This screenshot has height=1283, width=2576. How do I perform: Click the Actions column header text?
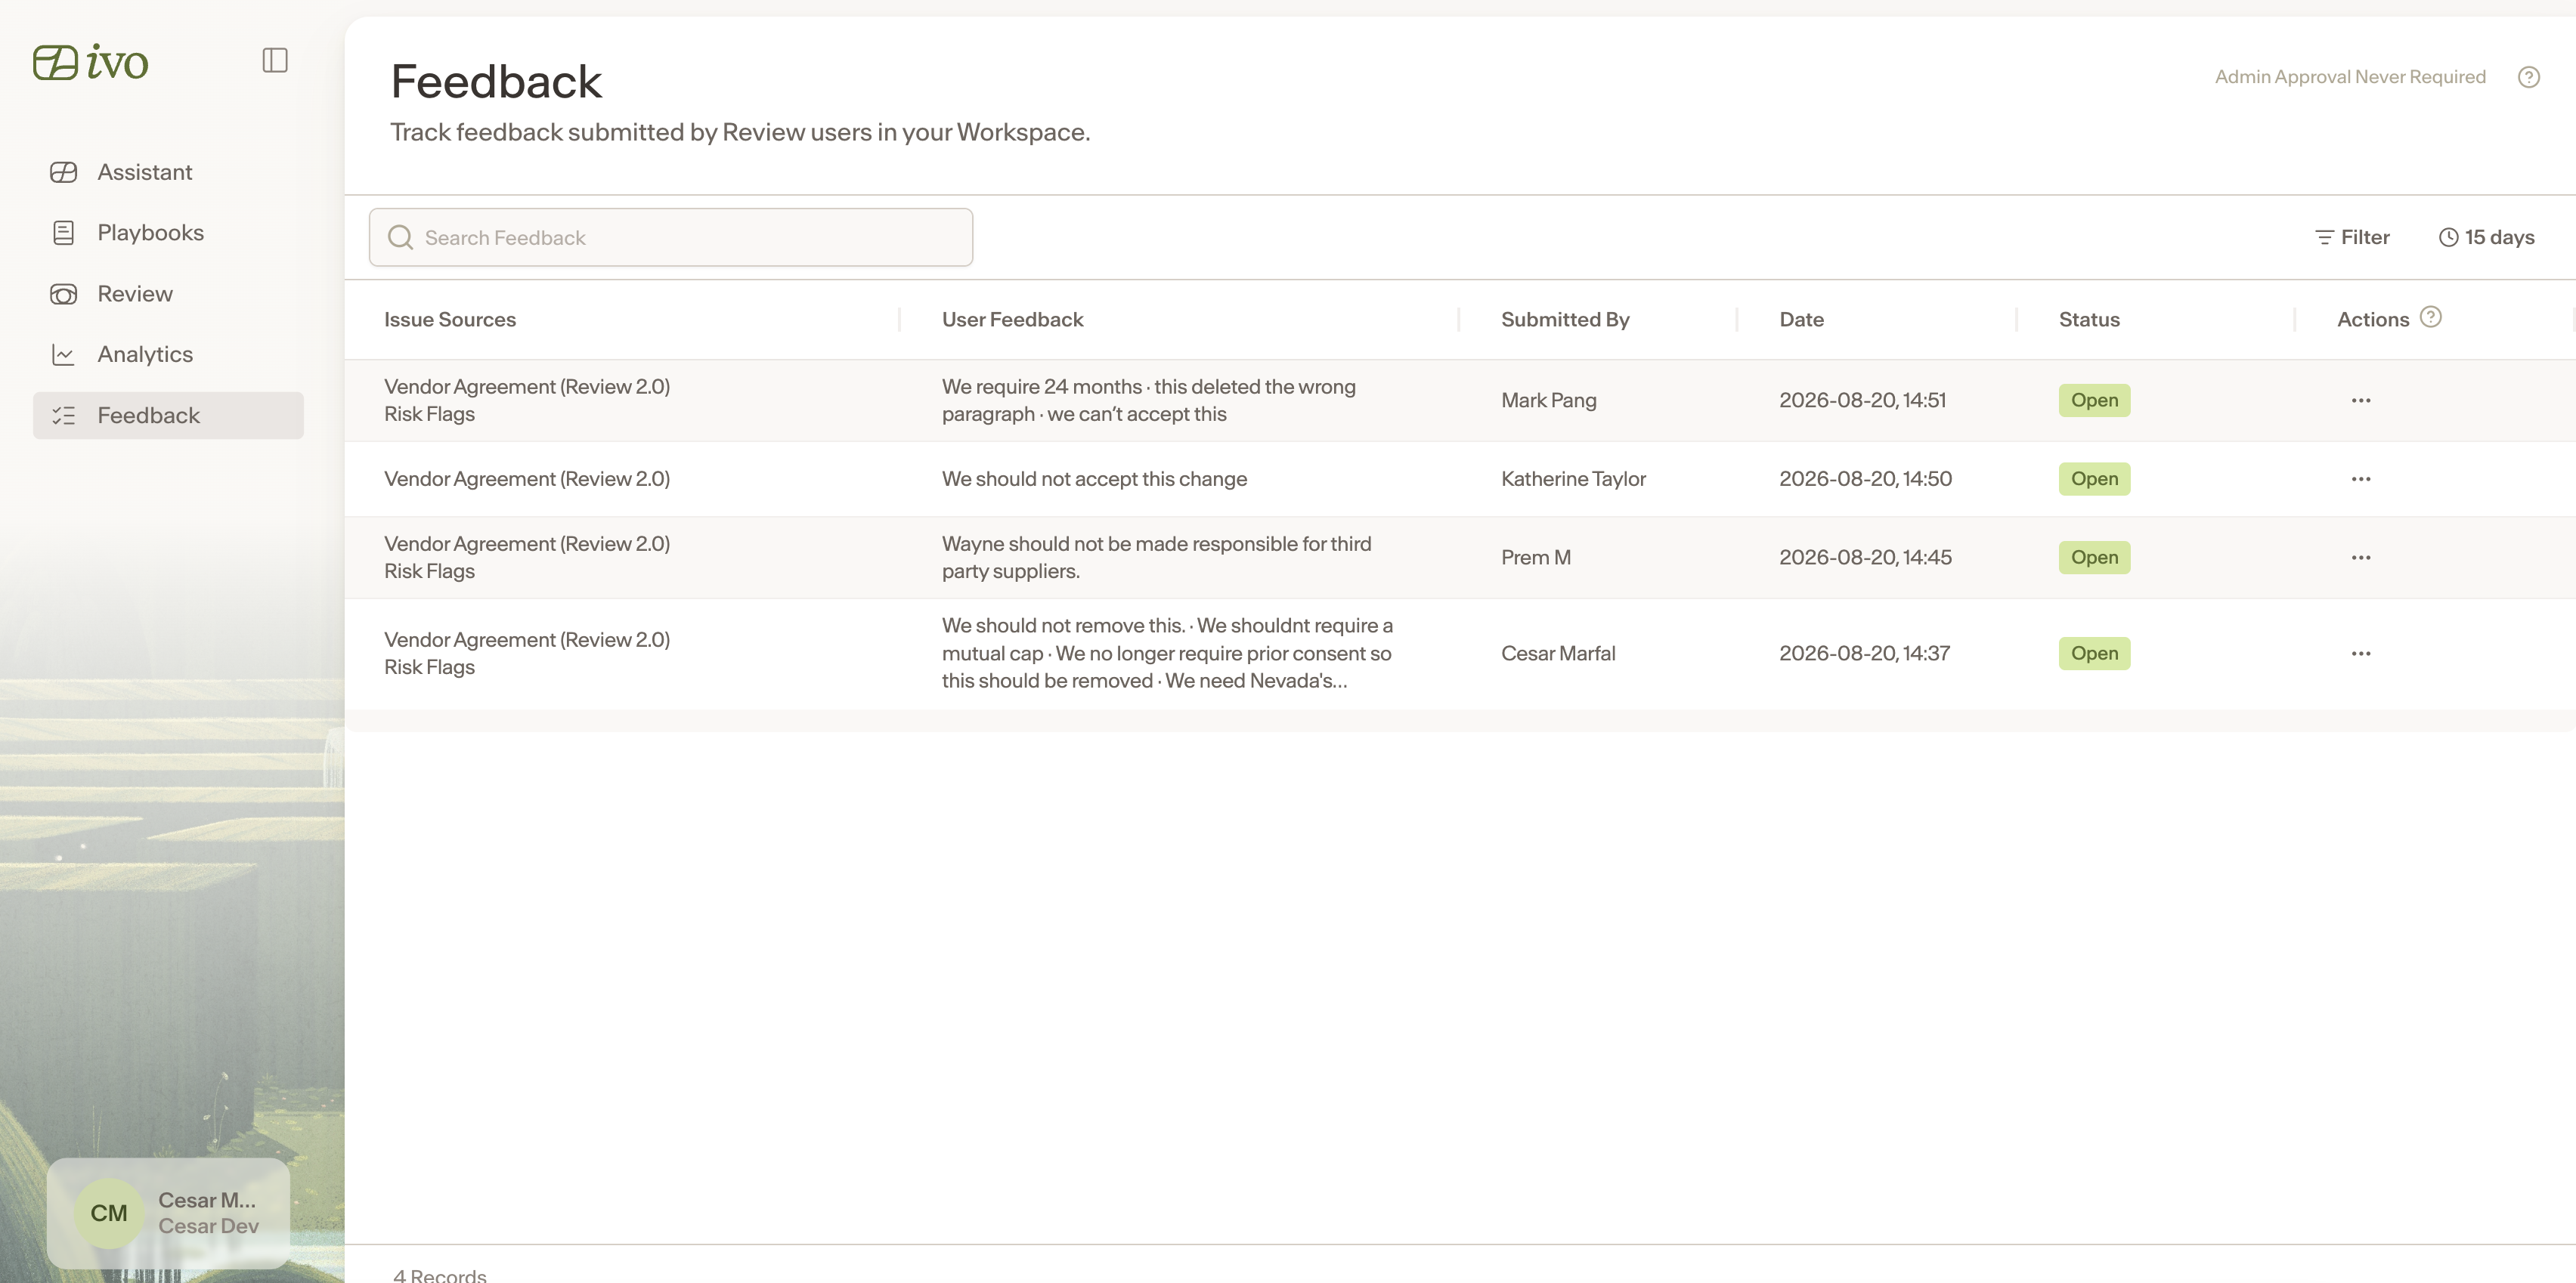tap(2373, 319)
